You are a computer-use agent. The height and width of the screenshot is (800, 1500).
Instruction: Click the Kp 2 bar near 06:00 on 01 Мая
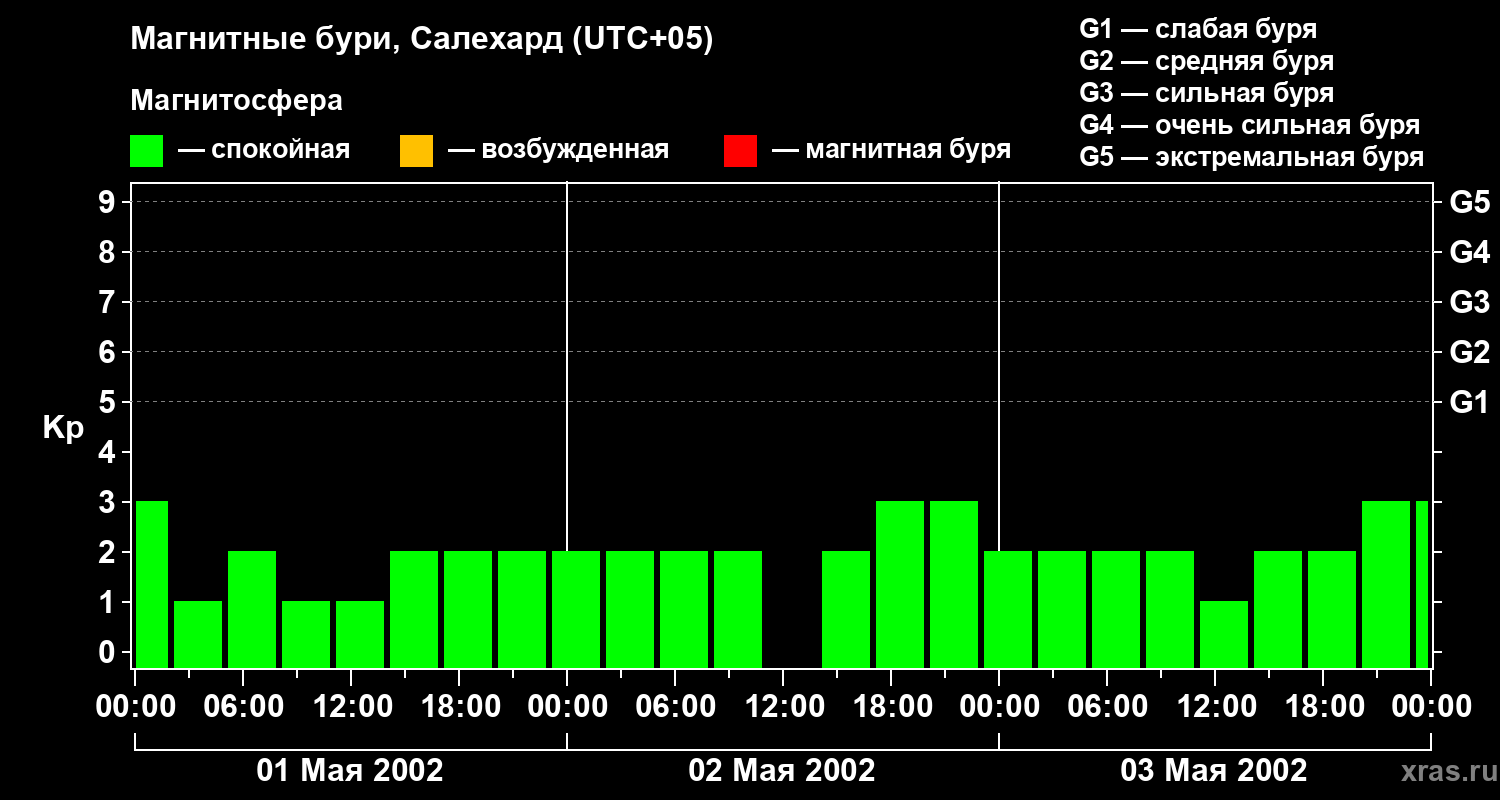252,609
